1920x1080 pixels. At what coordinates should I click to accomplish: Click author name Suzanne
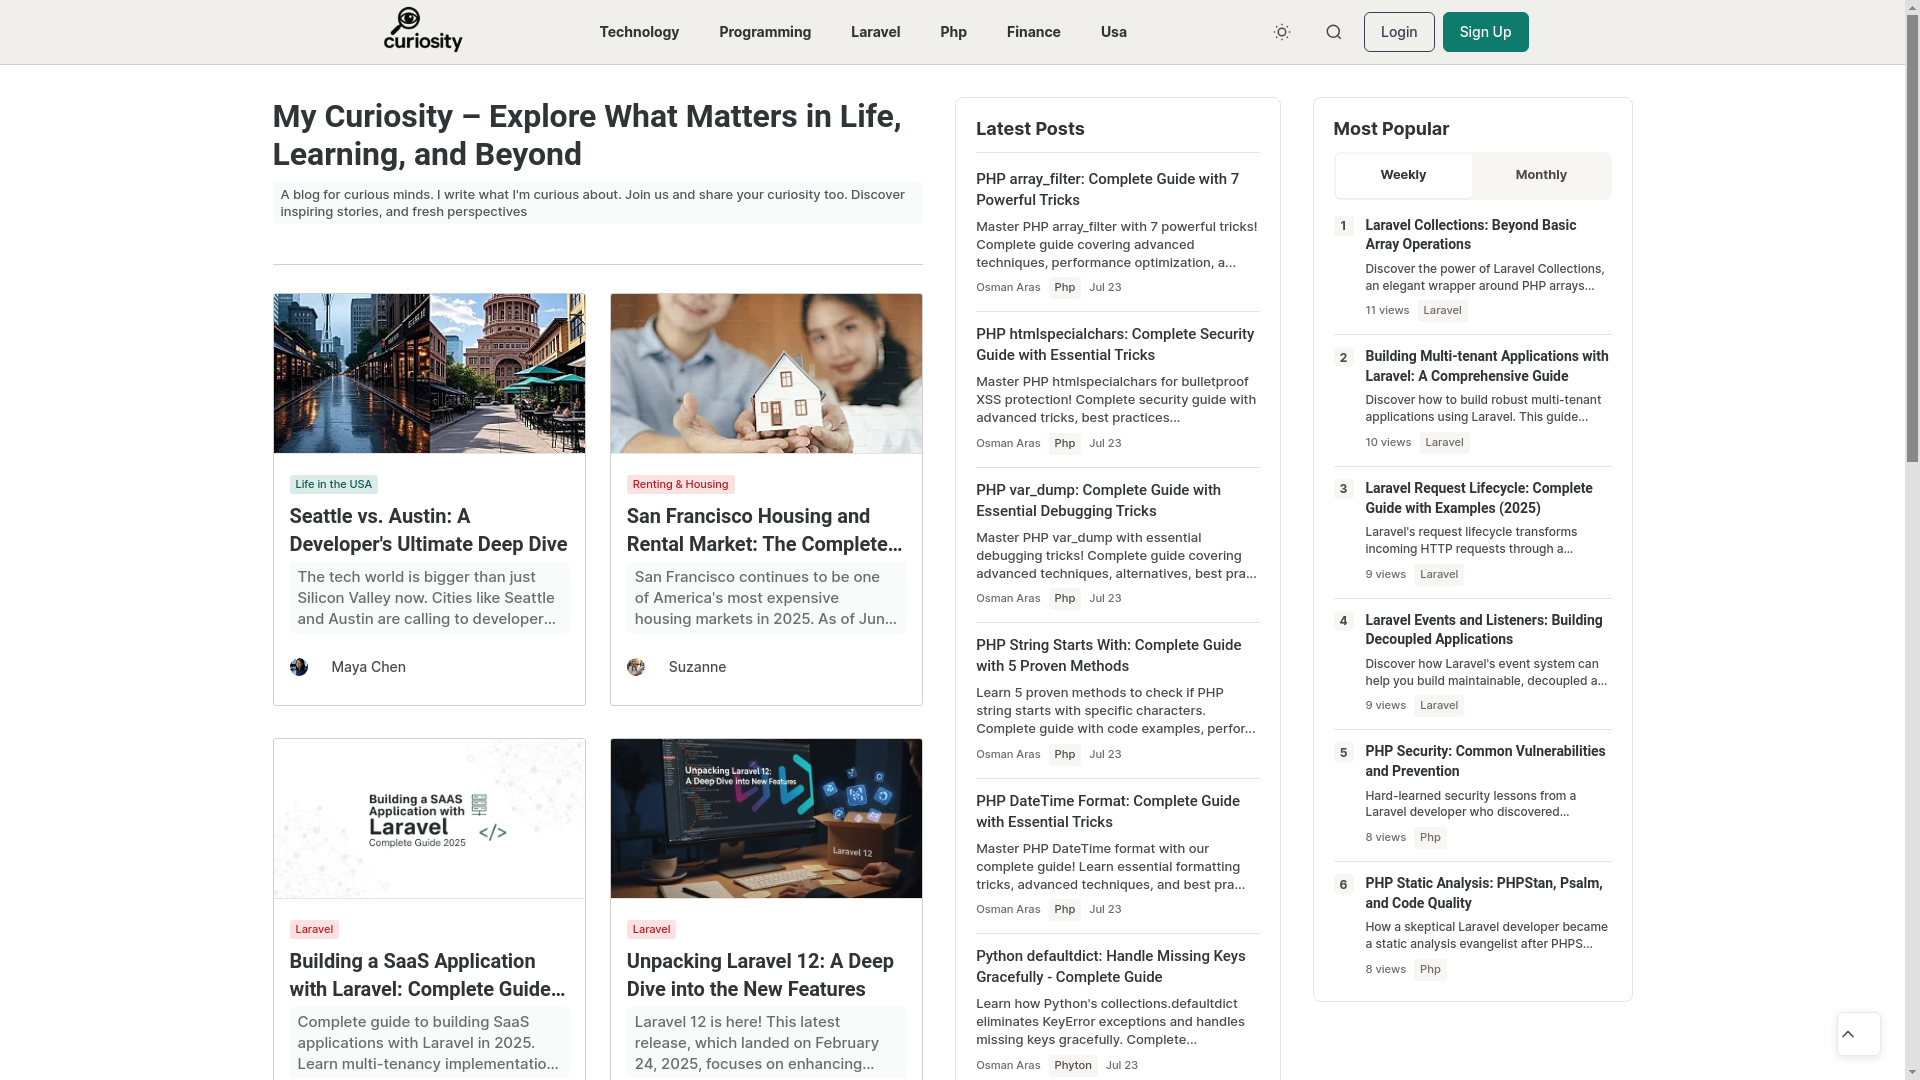697,667
